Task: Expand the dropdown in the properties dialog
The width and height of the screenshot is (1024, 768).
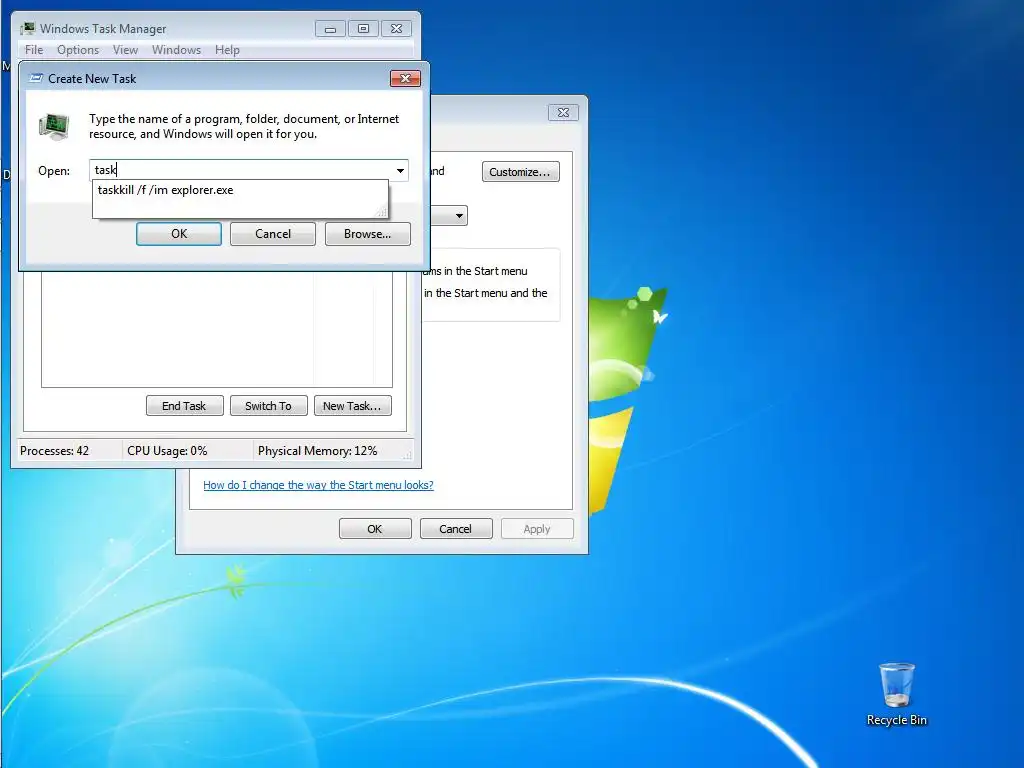Action: pyautogui.click(x=459, y=216)
